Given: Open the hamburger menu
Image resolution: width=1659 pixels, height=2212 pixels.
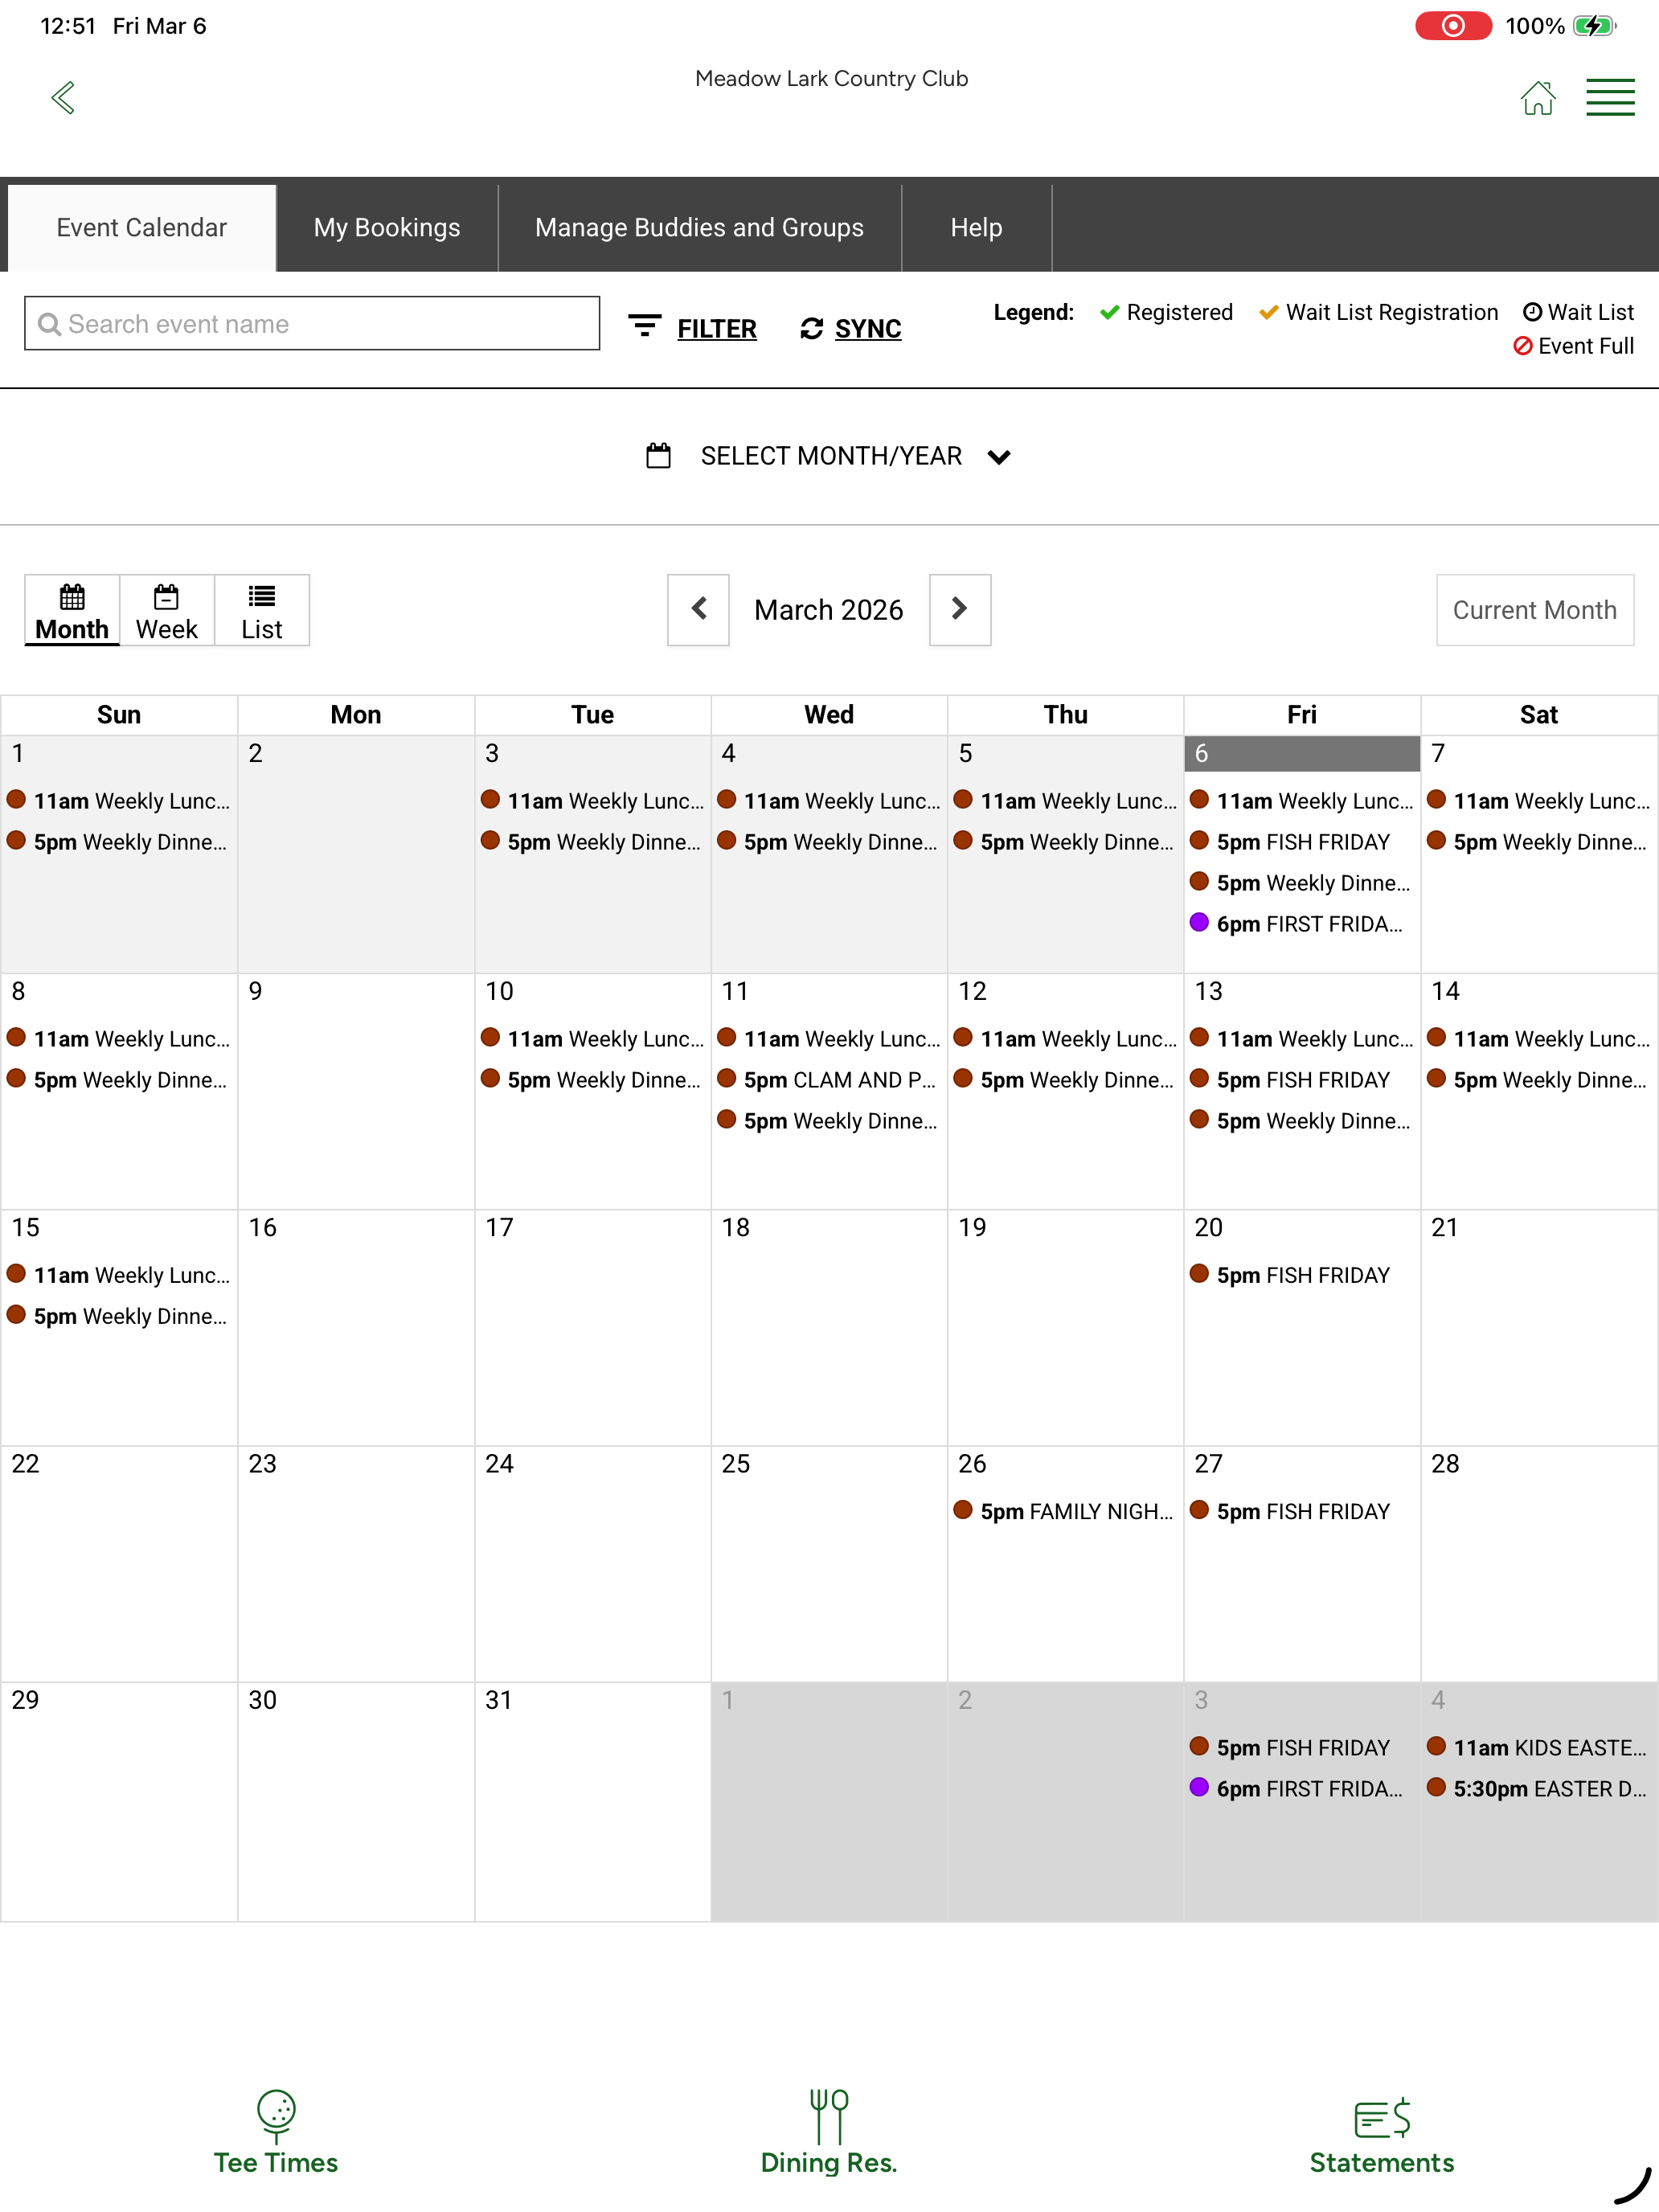Looking at the screenshot, I should click(1610, 98).
